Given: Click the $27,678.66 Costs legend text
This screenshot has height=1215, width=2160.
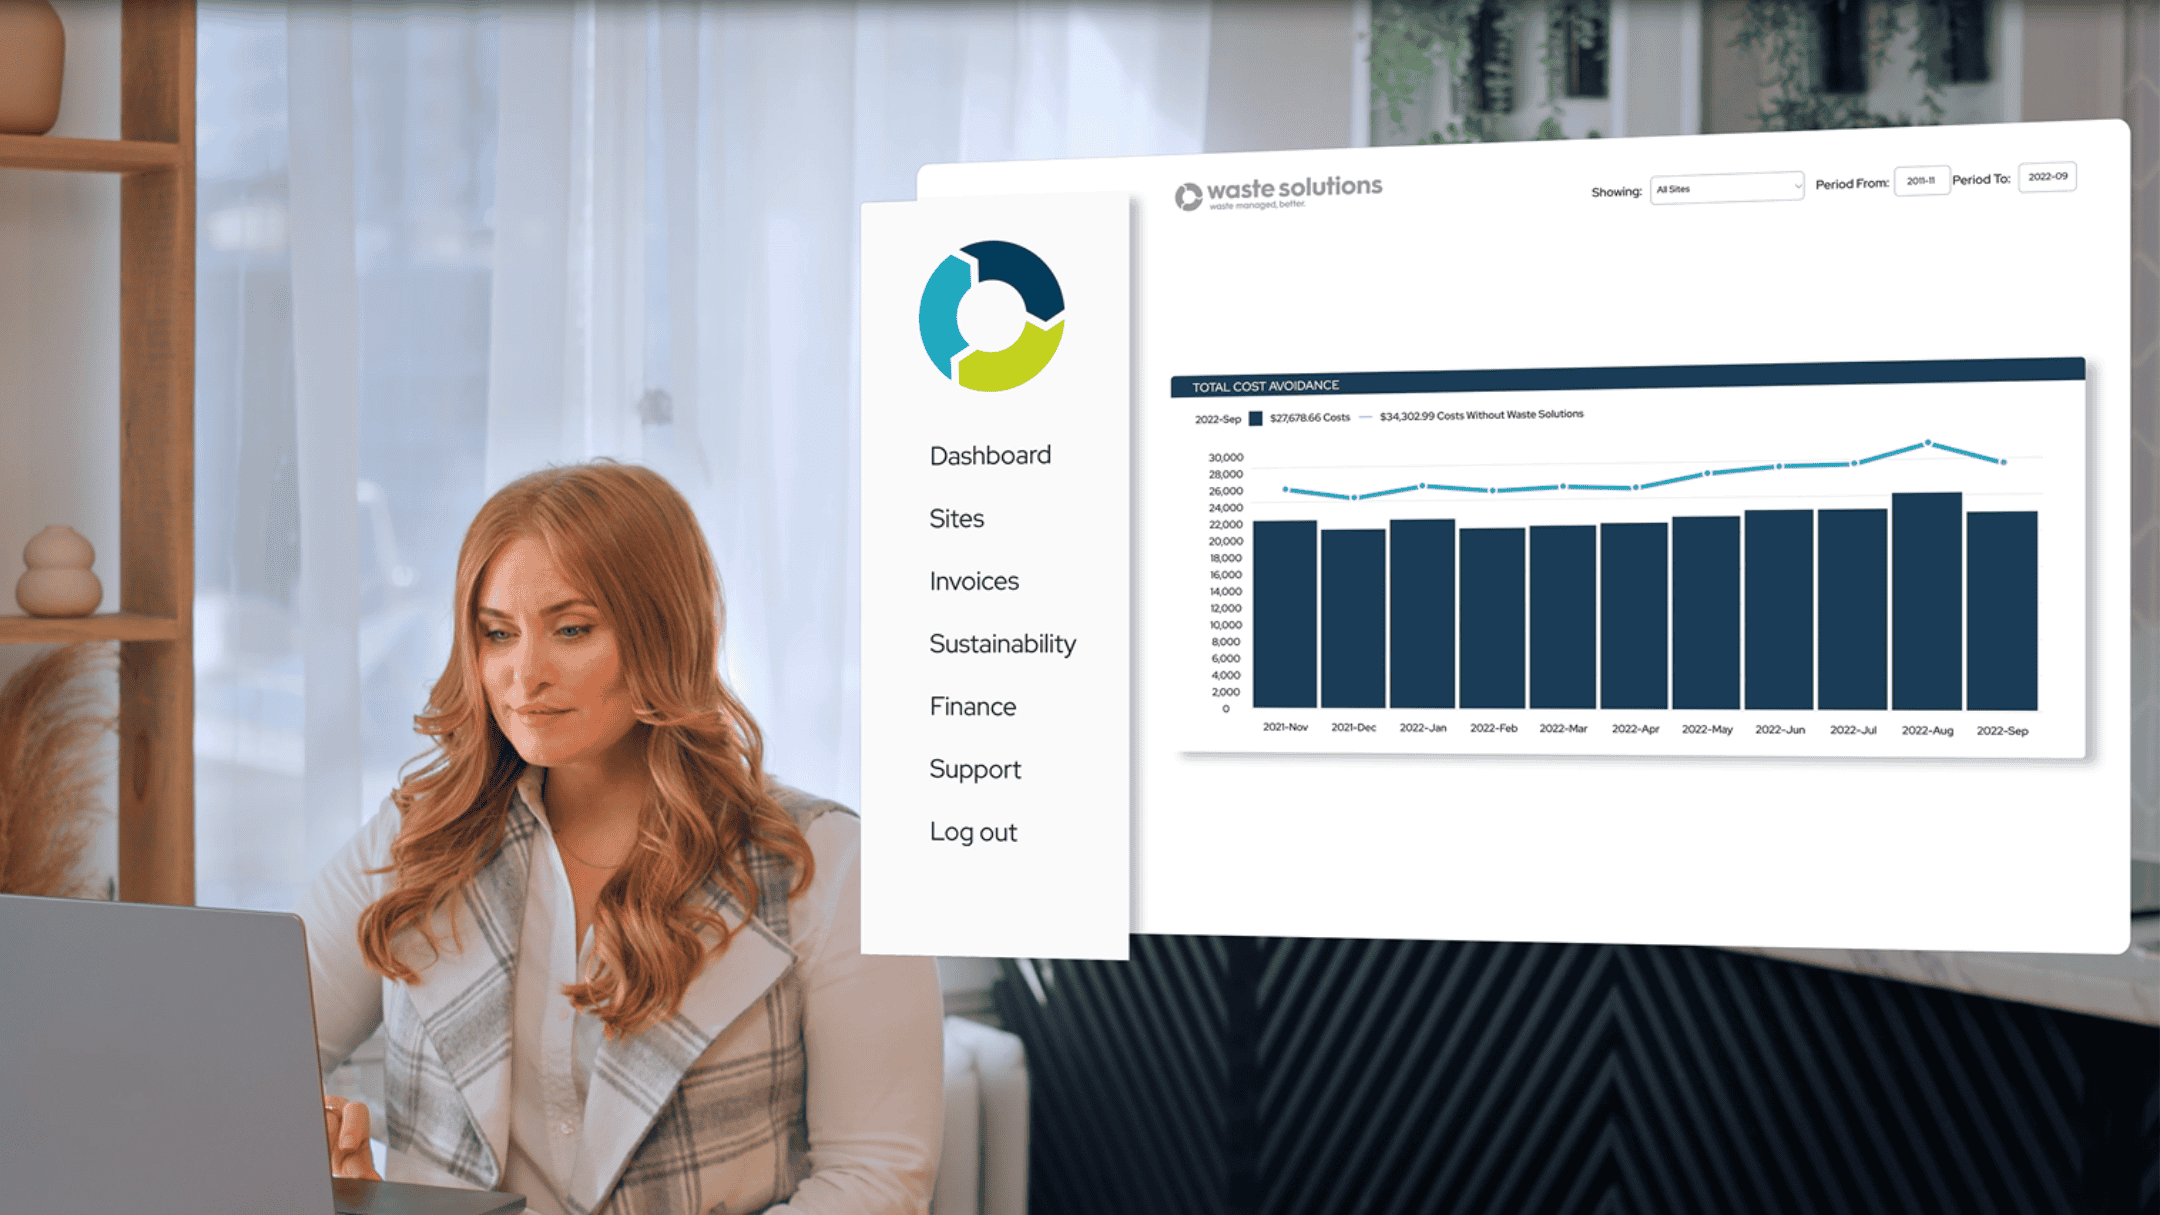Looking at the screenshot, I should 1310,417.
